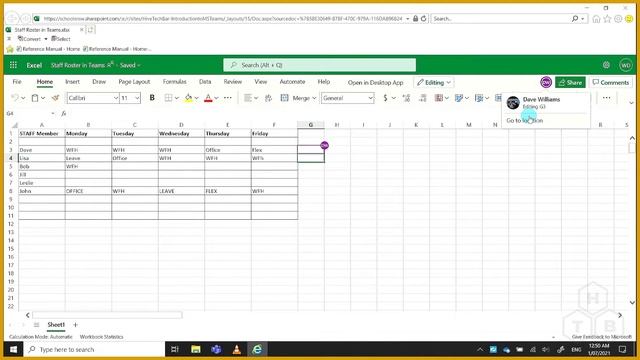Open the File menu tab
This screenshot has width=640, height=360.
17,82
